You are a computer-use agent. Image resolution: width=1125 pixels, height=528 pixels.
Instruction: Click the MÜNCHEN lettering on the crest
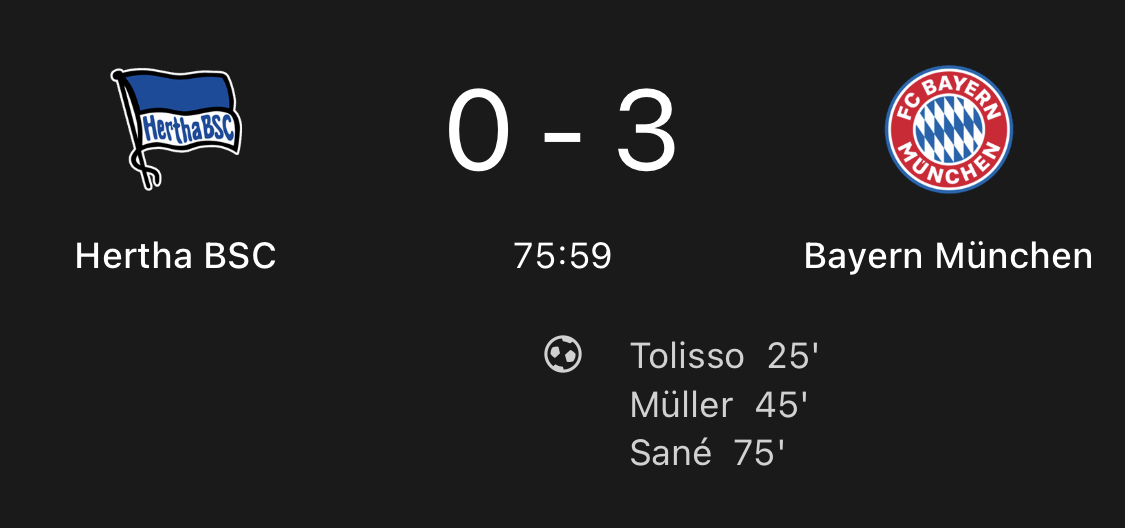click(x=949, y=166)
